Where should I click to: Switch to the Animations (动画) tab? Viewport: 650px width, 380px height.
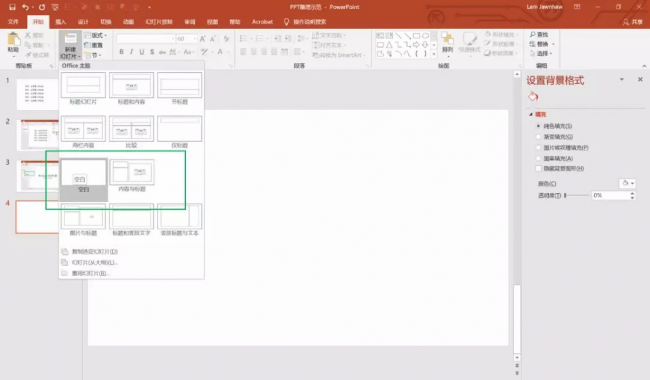click(x=129, y=22)
